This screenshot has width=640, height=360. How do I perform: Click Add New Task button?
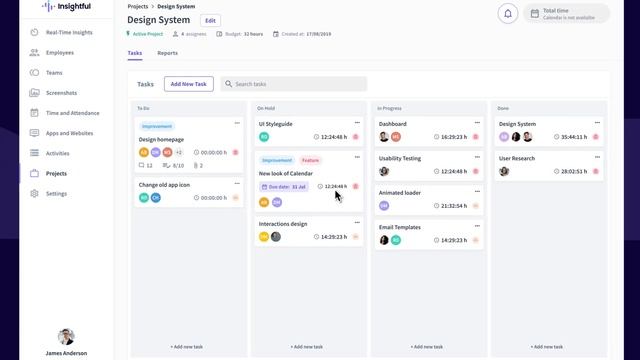pos(189,84)
